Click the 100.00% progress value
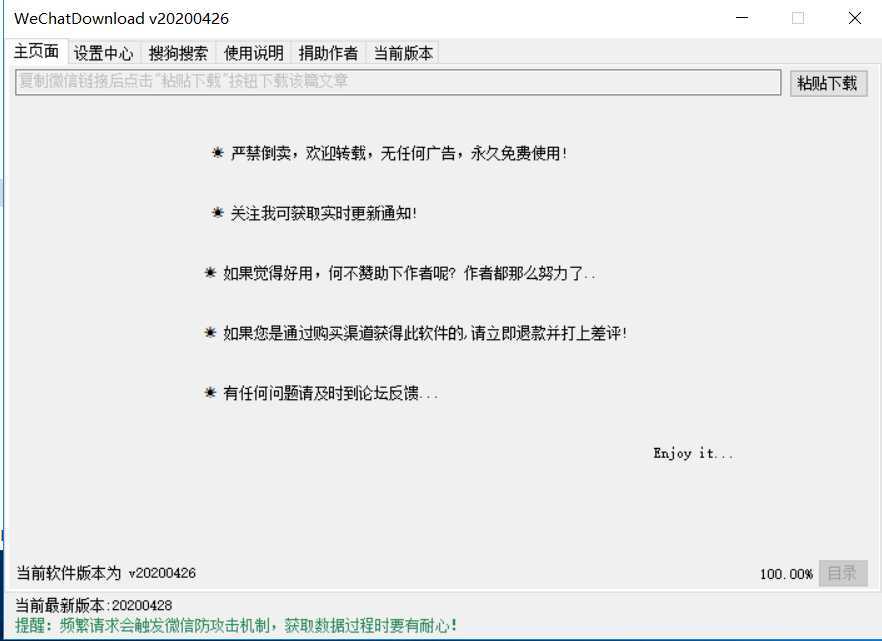 point(786,574)
